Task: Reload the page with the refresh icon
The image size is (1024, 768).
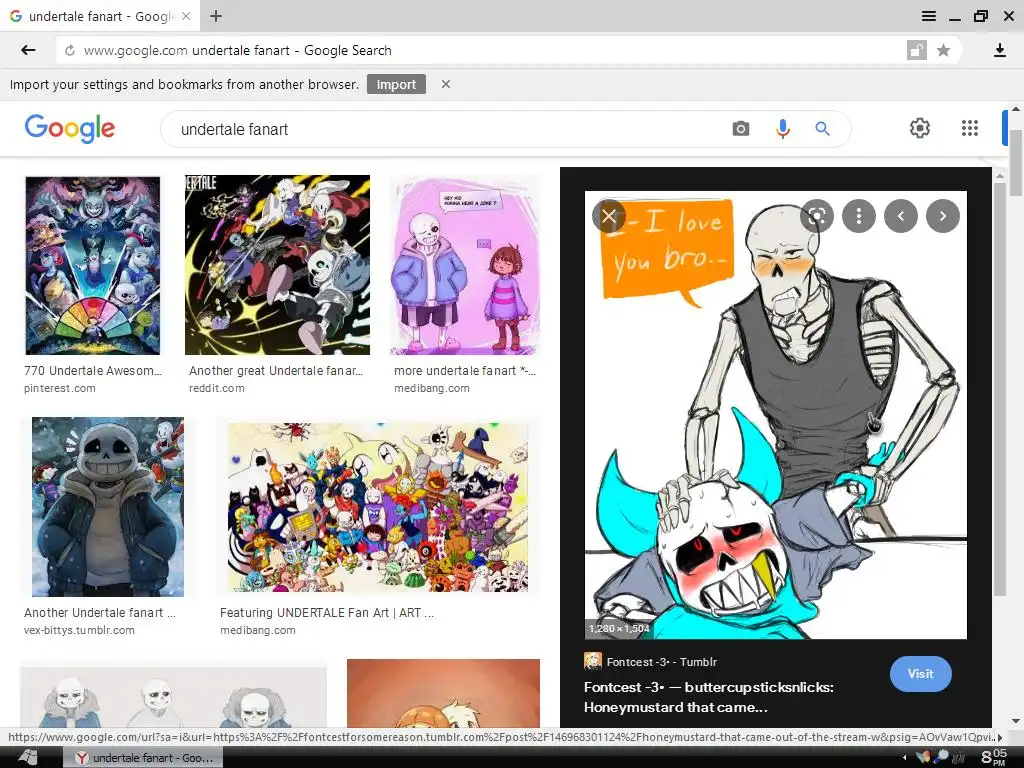Action: pos(70,50)
